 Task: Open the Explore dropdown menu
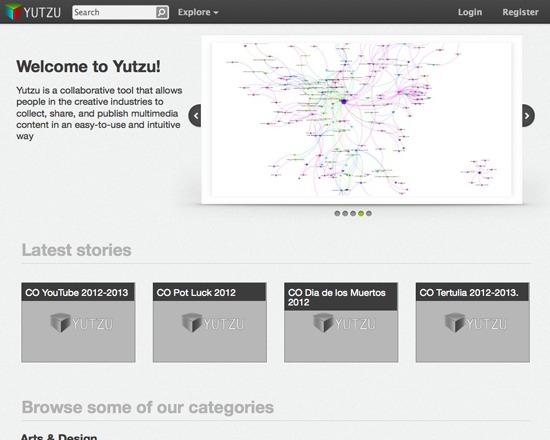(198, 12)
